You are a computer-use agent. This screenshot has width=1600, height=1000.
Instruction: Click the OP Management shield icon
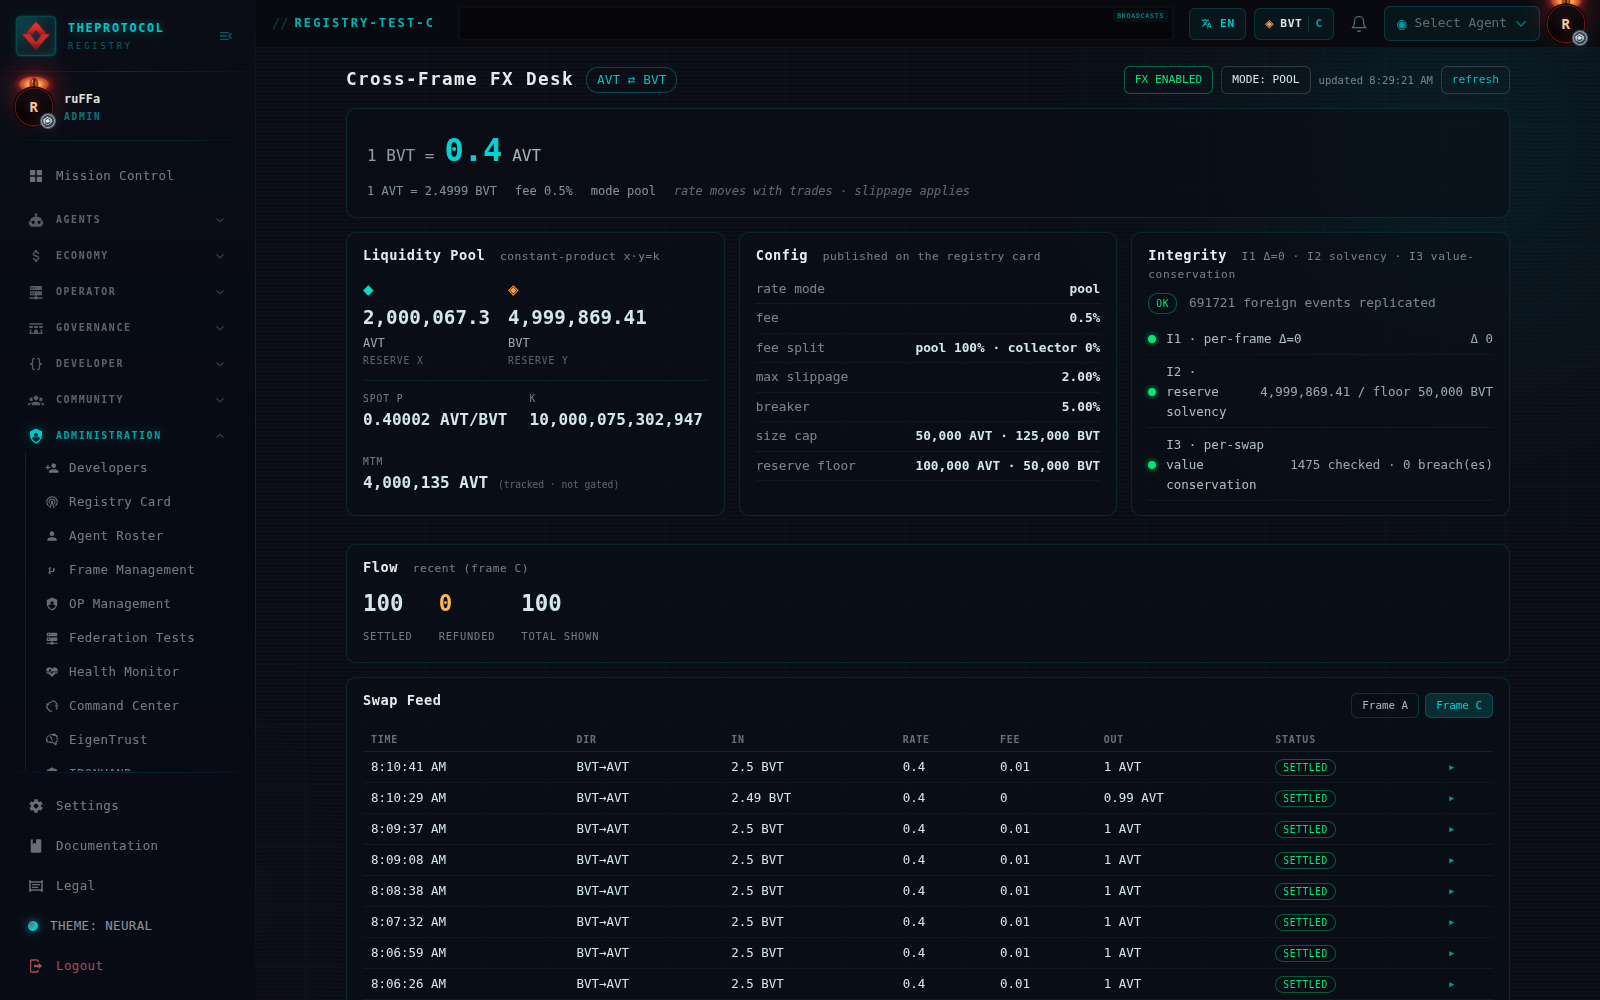(x=52, y=604)
